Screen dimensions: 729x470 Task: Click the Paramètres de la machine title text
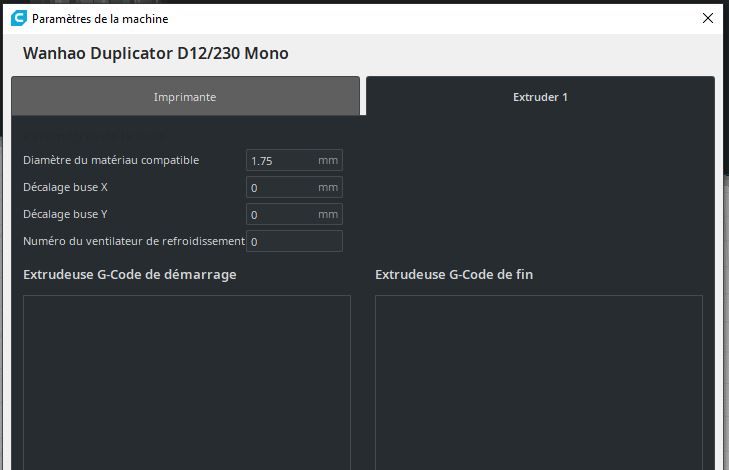click(100, 19)
